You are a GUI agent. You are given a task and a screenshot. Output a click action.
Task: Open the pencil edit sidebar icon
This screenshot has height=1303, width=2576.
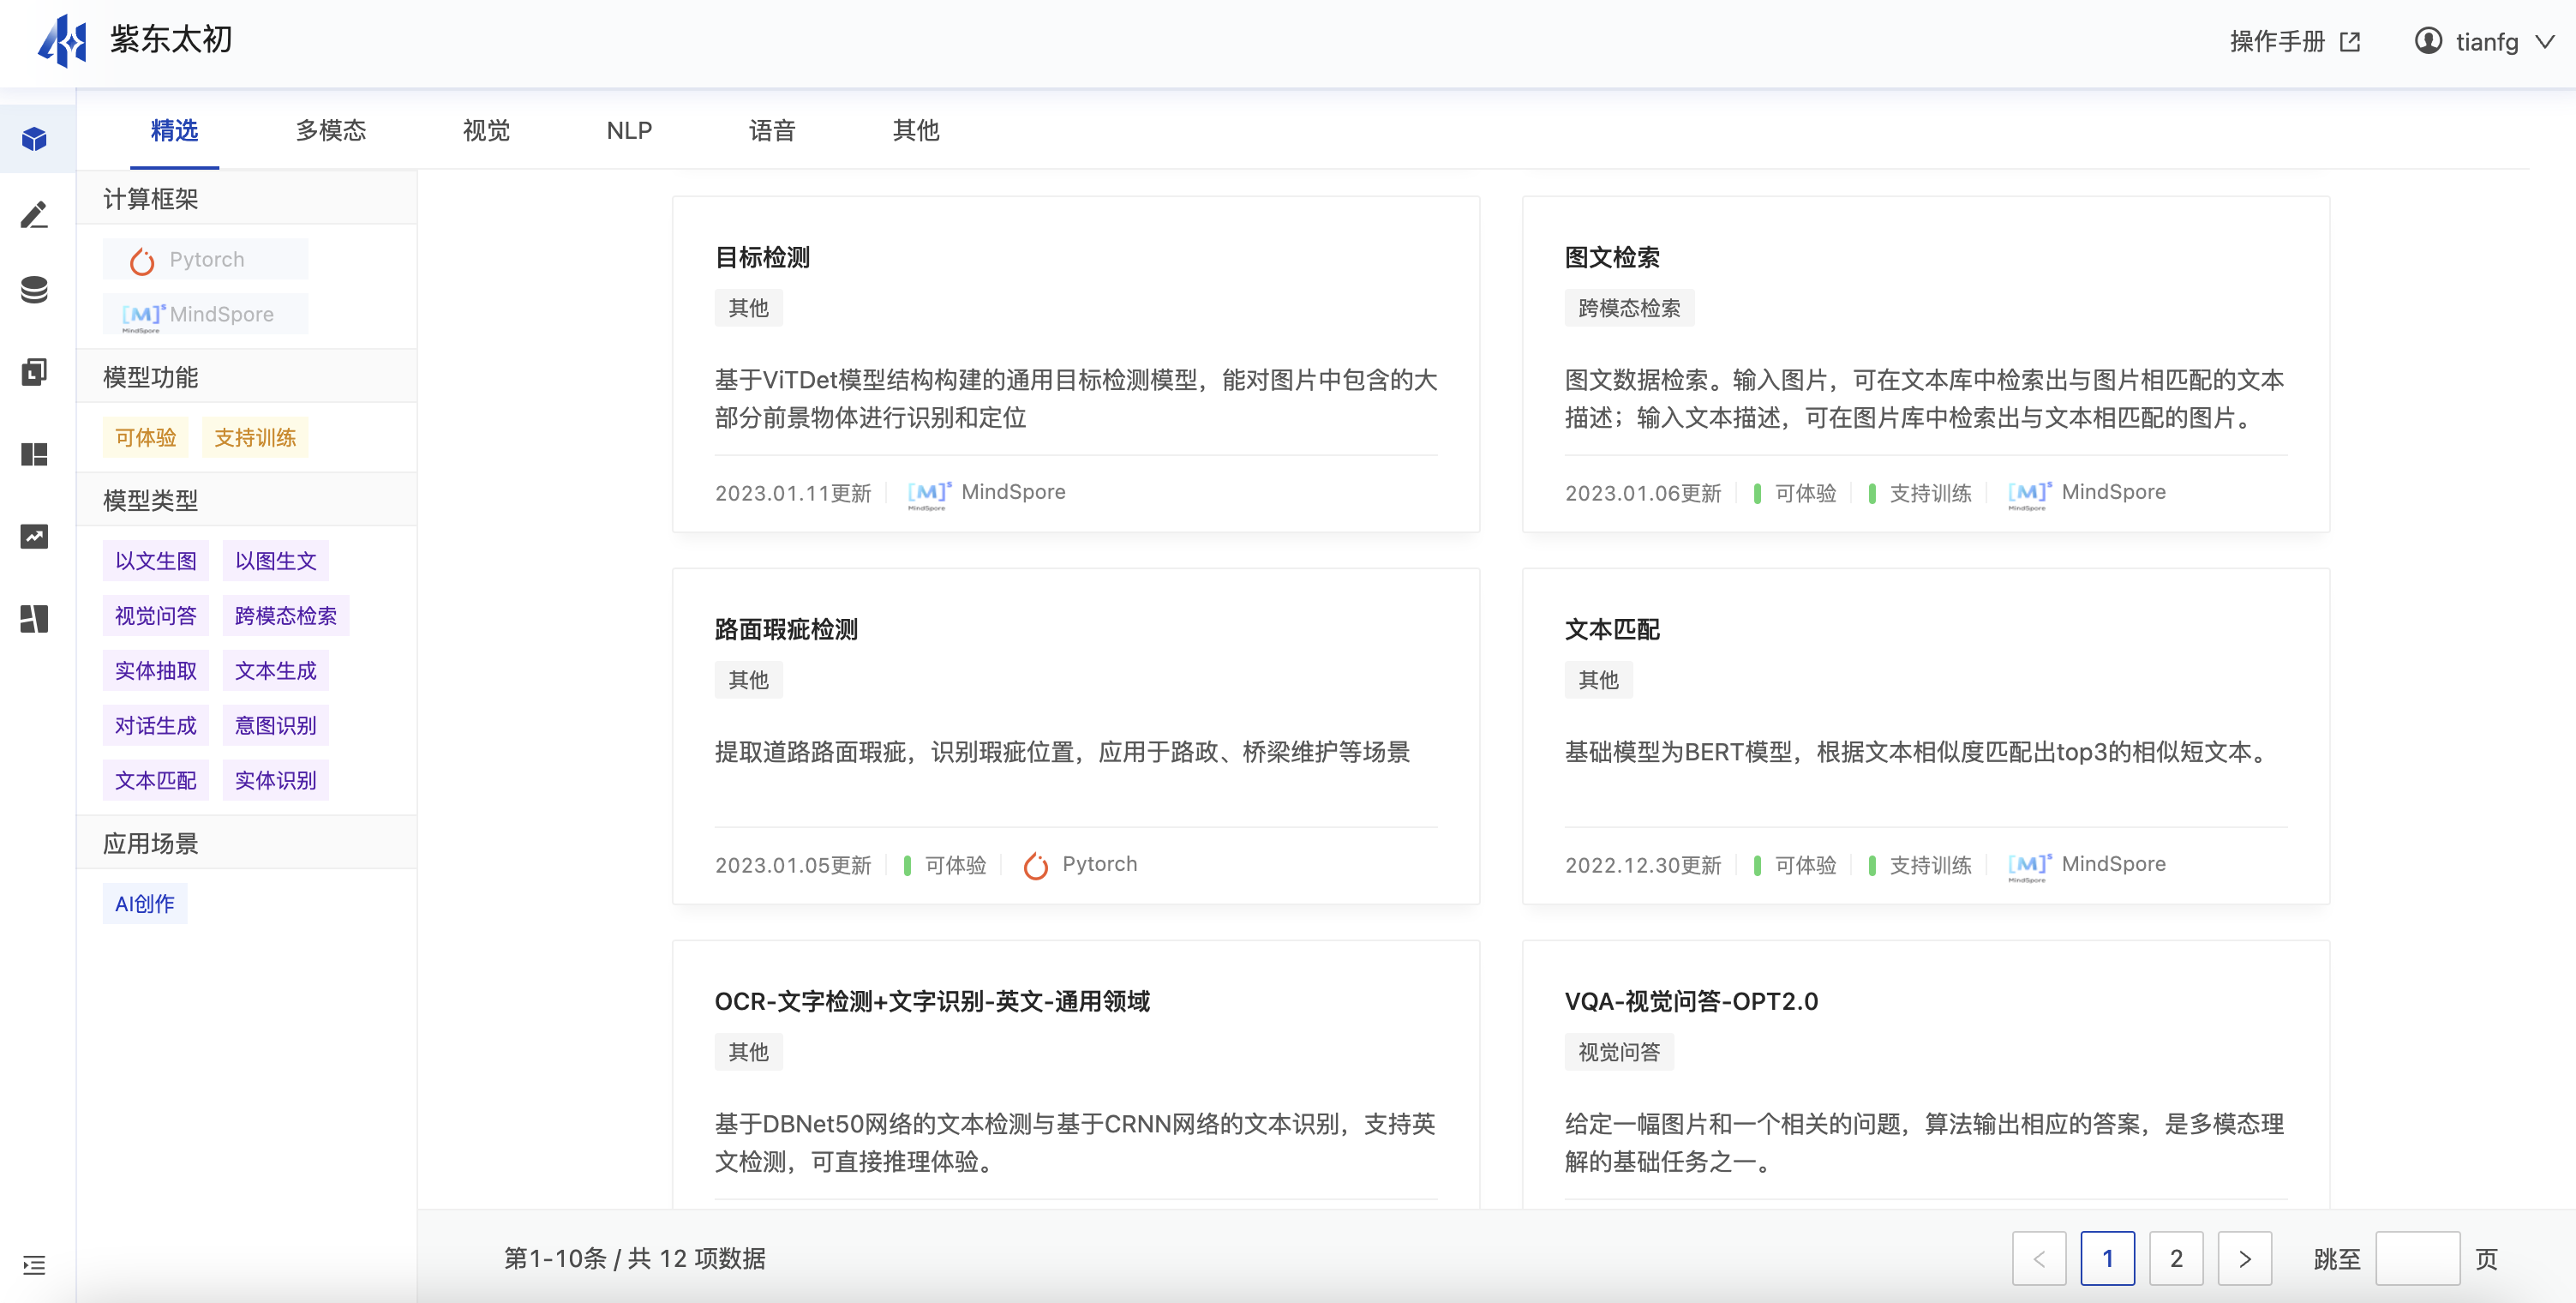tap(35, 214)
